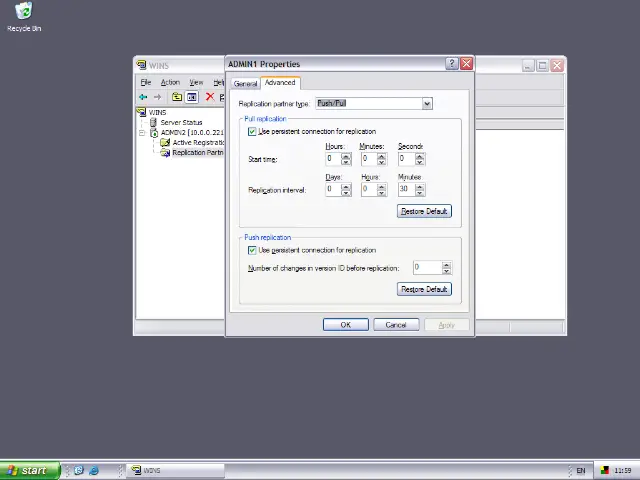640x480 pixels.
Task: Decrease Replication interval Hours spinner
Action: (x=382, y=193)
